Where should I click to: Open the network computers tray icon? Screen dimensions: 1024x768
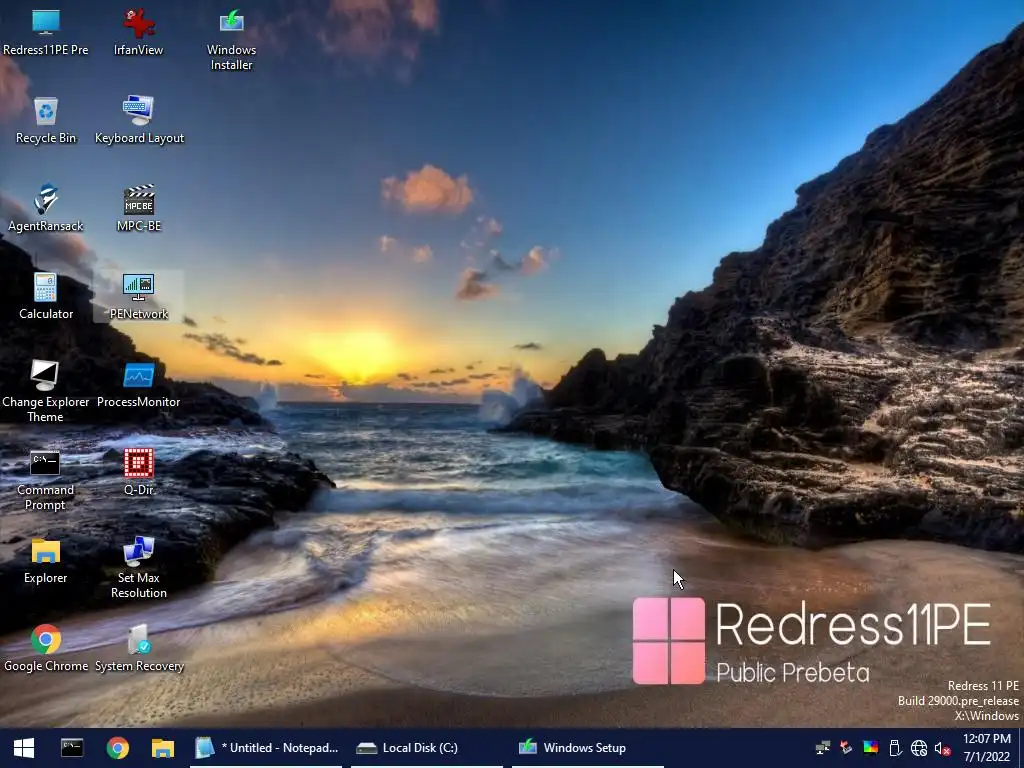[822, 748]
